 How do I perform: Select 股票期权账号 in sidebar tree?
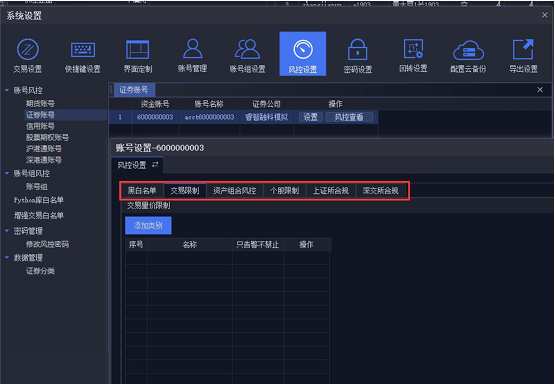(47, 137)
